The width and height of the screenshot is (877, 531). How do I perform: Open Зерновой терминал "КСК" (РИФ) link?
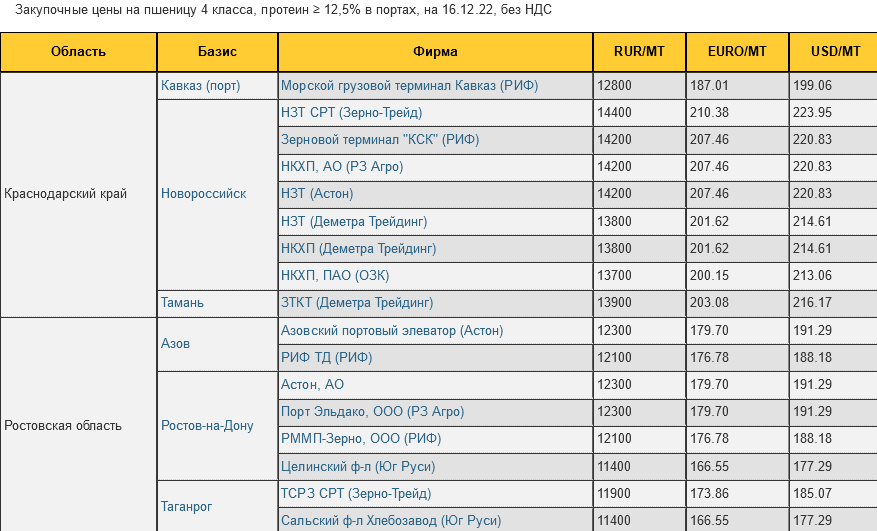point(380,140)
